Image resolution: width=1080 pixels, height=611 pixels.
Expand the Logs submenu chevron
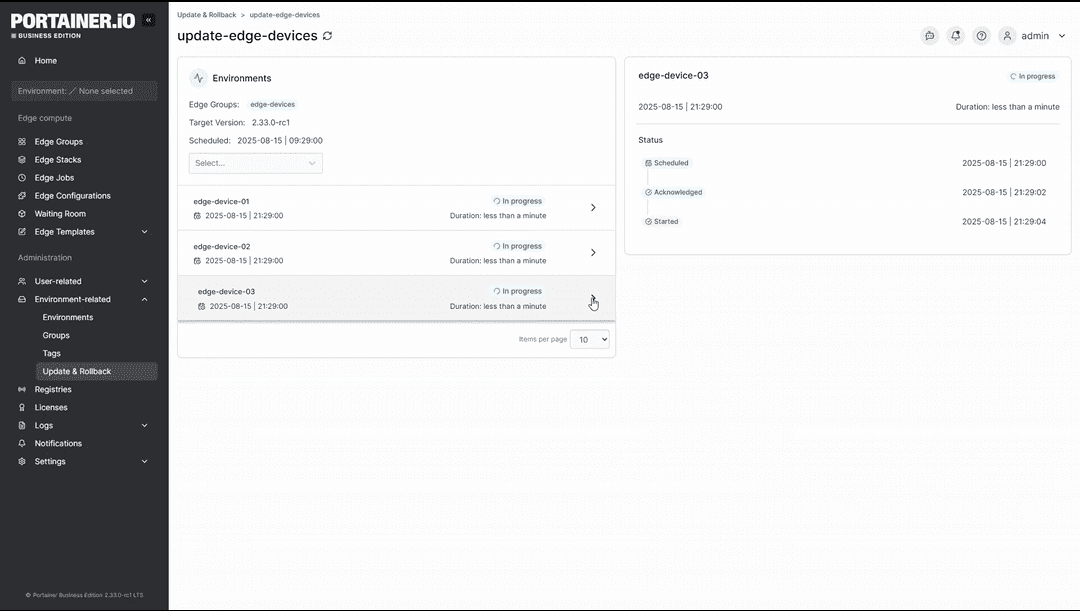point(145,426)
